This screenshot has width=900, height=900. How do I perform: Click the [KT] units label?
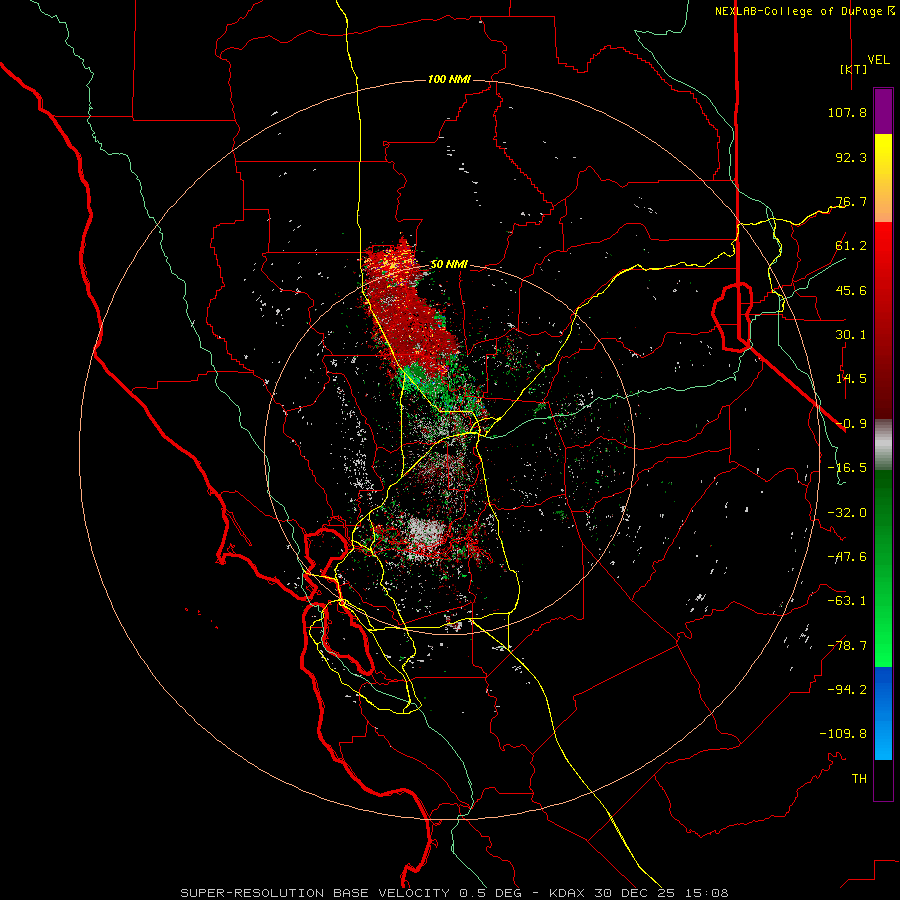[853, 69]
